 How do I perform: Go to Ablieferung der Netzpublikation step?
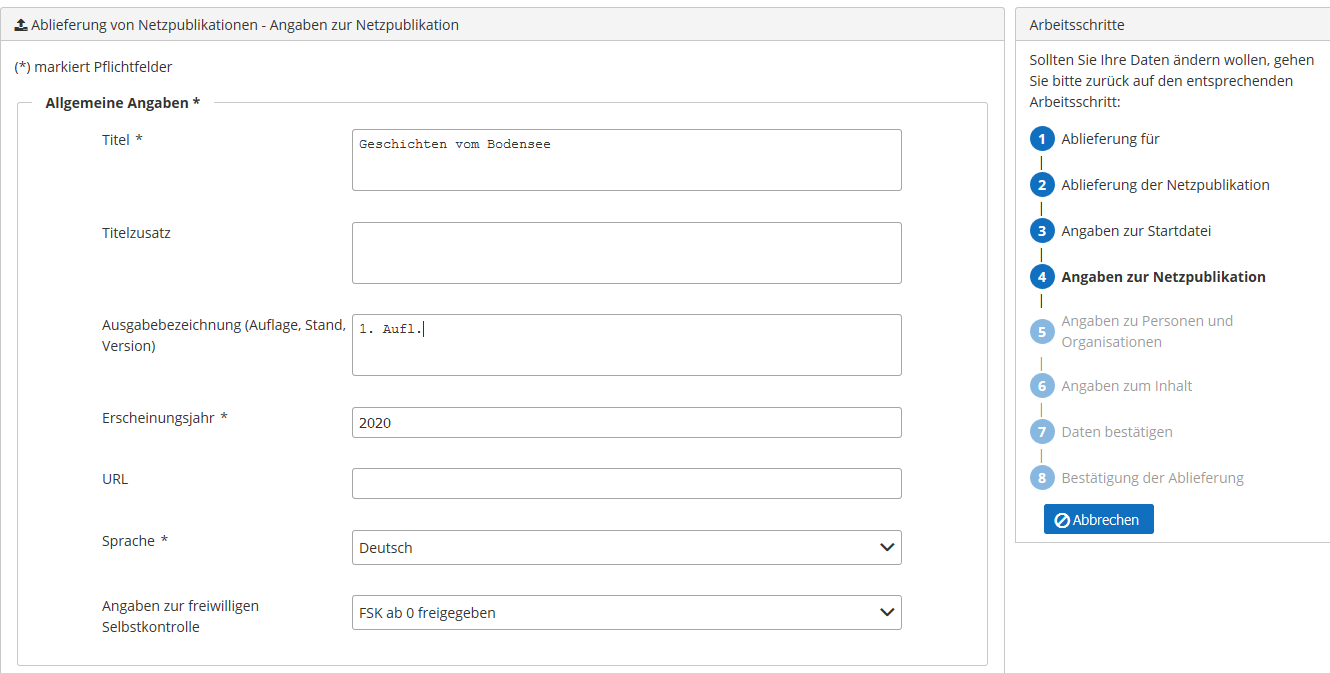coord(1165,185)
